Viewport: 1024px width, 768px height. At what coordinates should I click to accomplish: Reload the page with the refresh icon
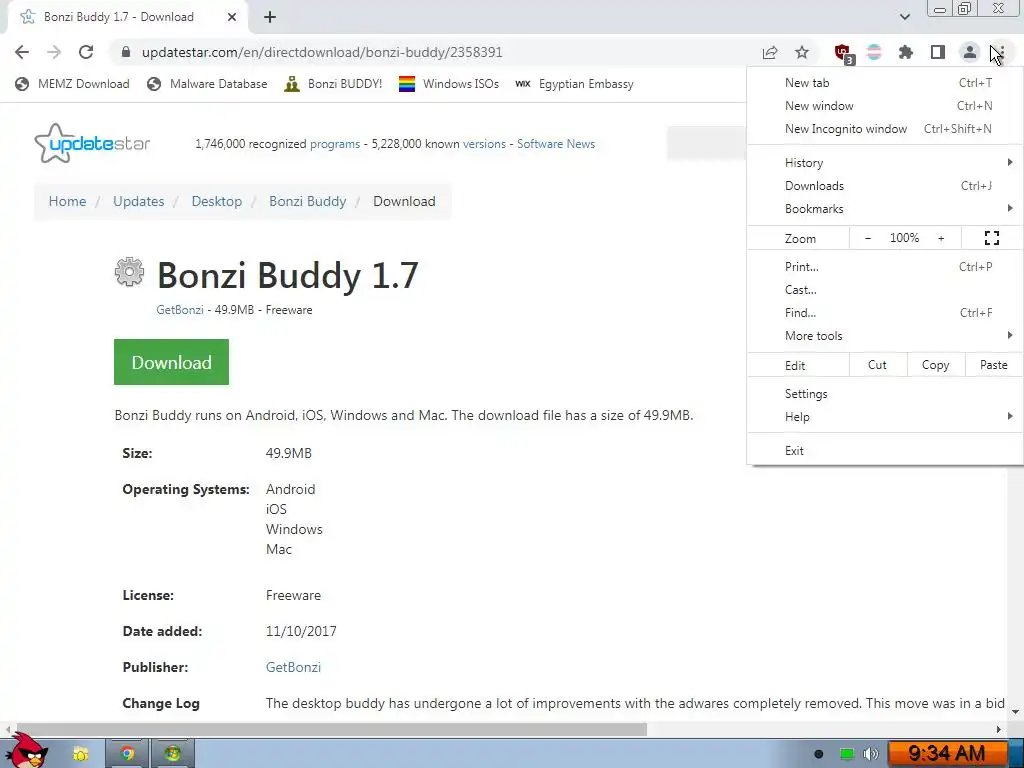[x=86, y=52]
